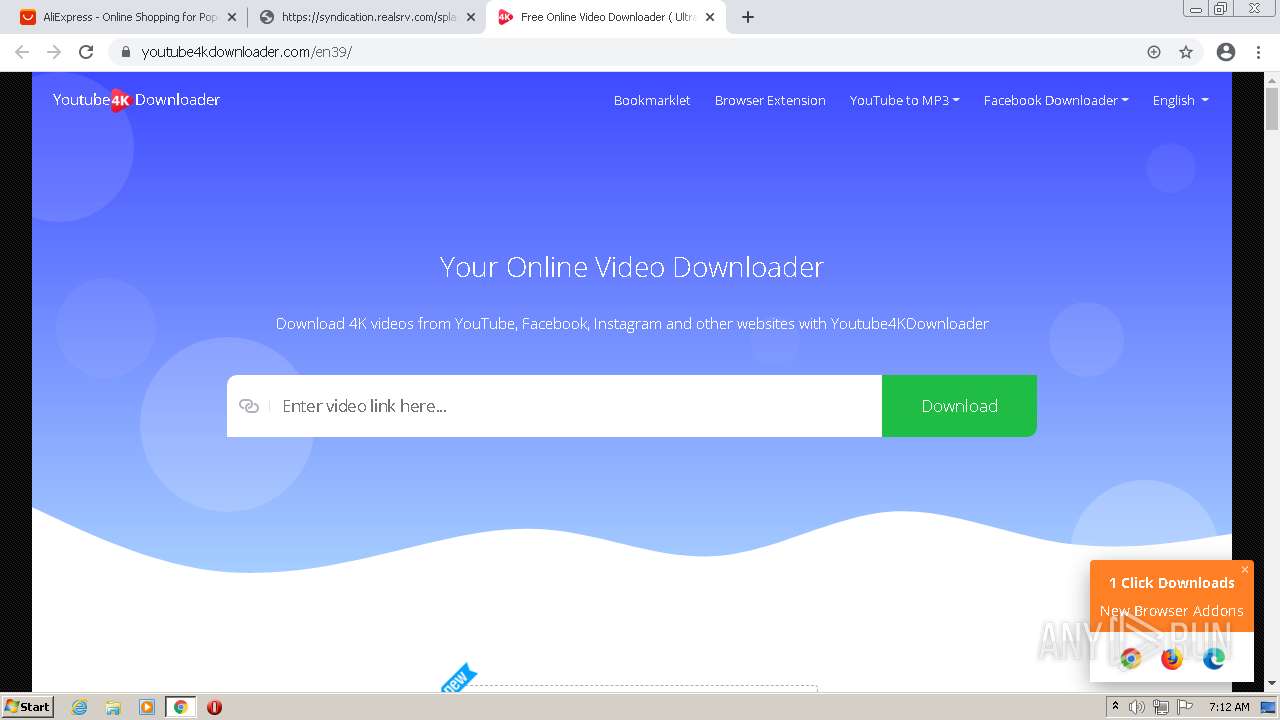
Task: Click the install/add circle icon in the address bar
Action: coord(1154,52)
